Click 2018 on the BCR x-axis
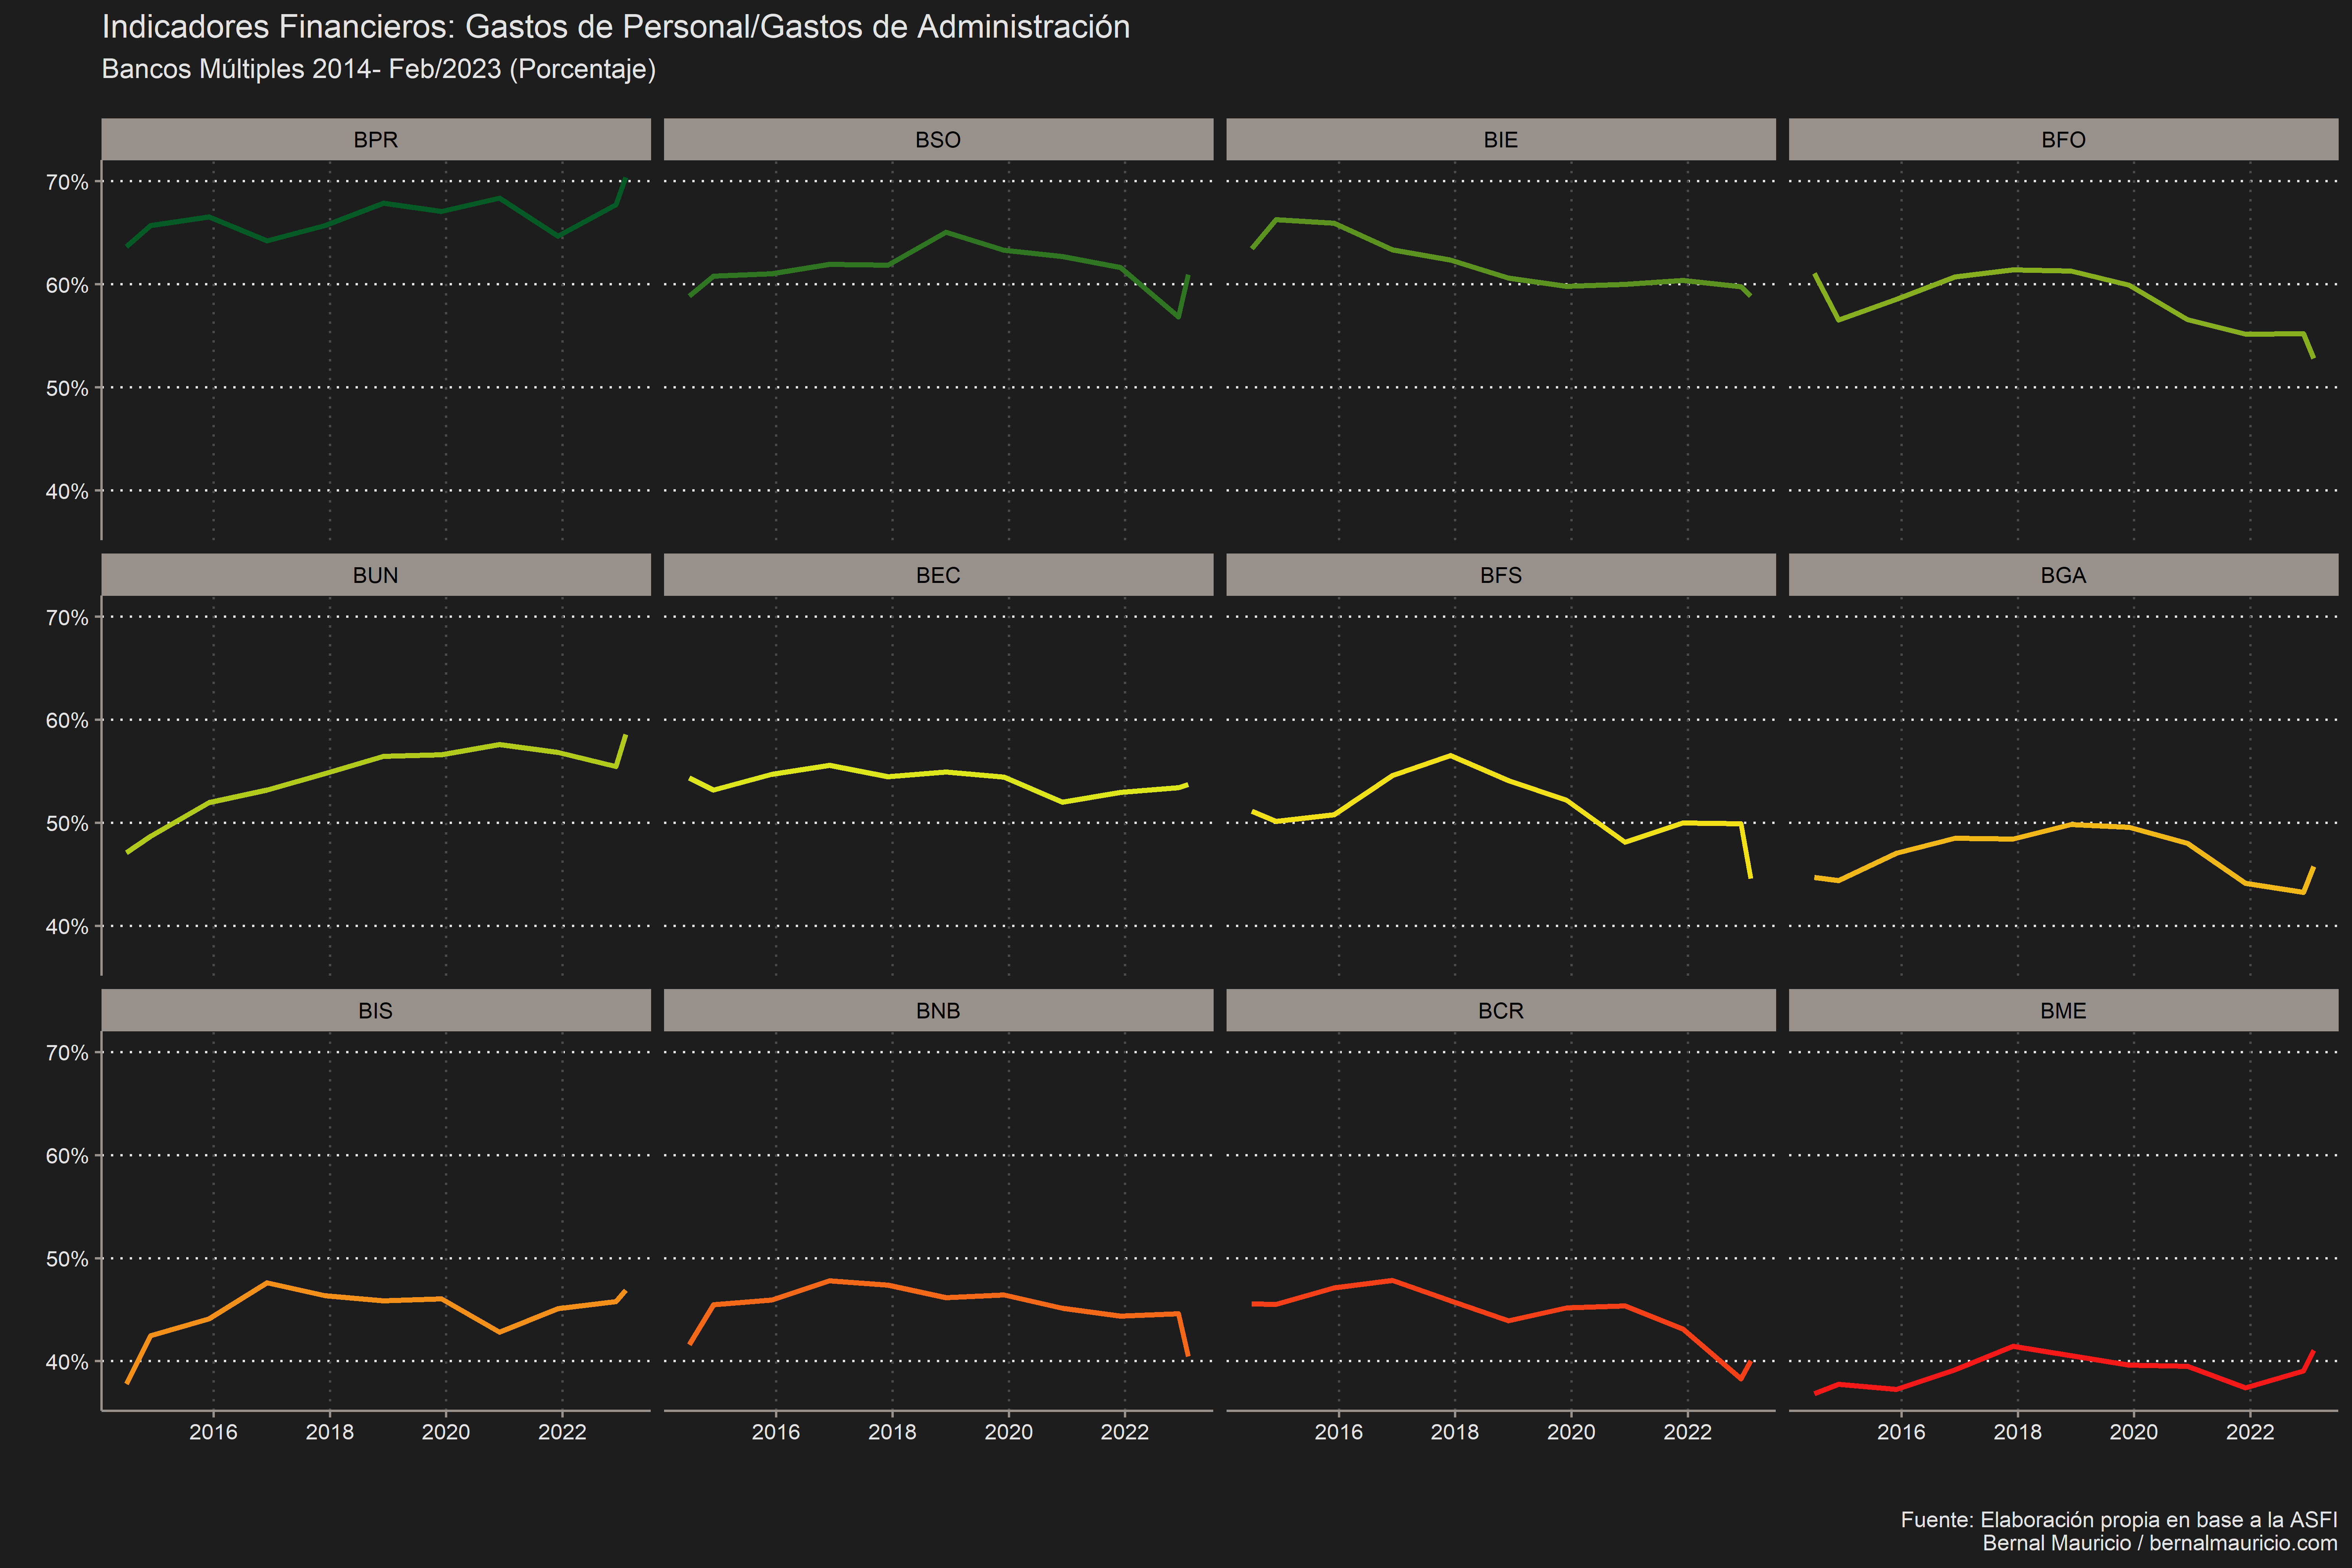The image size is (2352, 1568). (x=1455, y=1432)
